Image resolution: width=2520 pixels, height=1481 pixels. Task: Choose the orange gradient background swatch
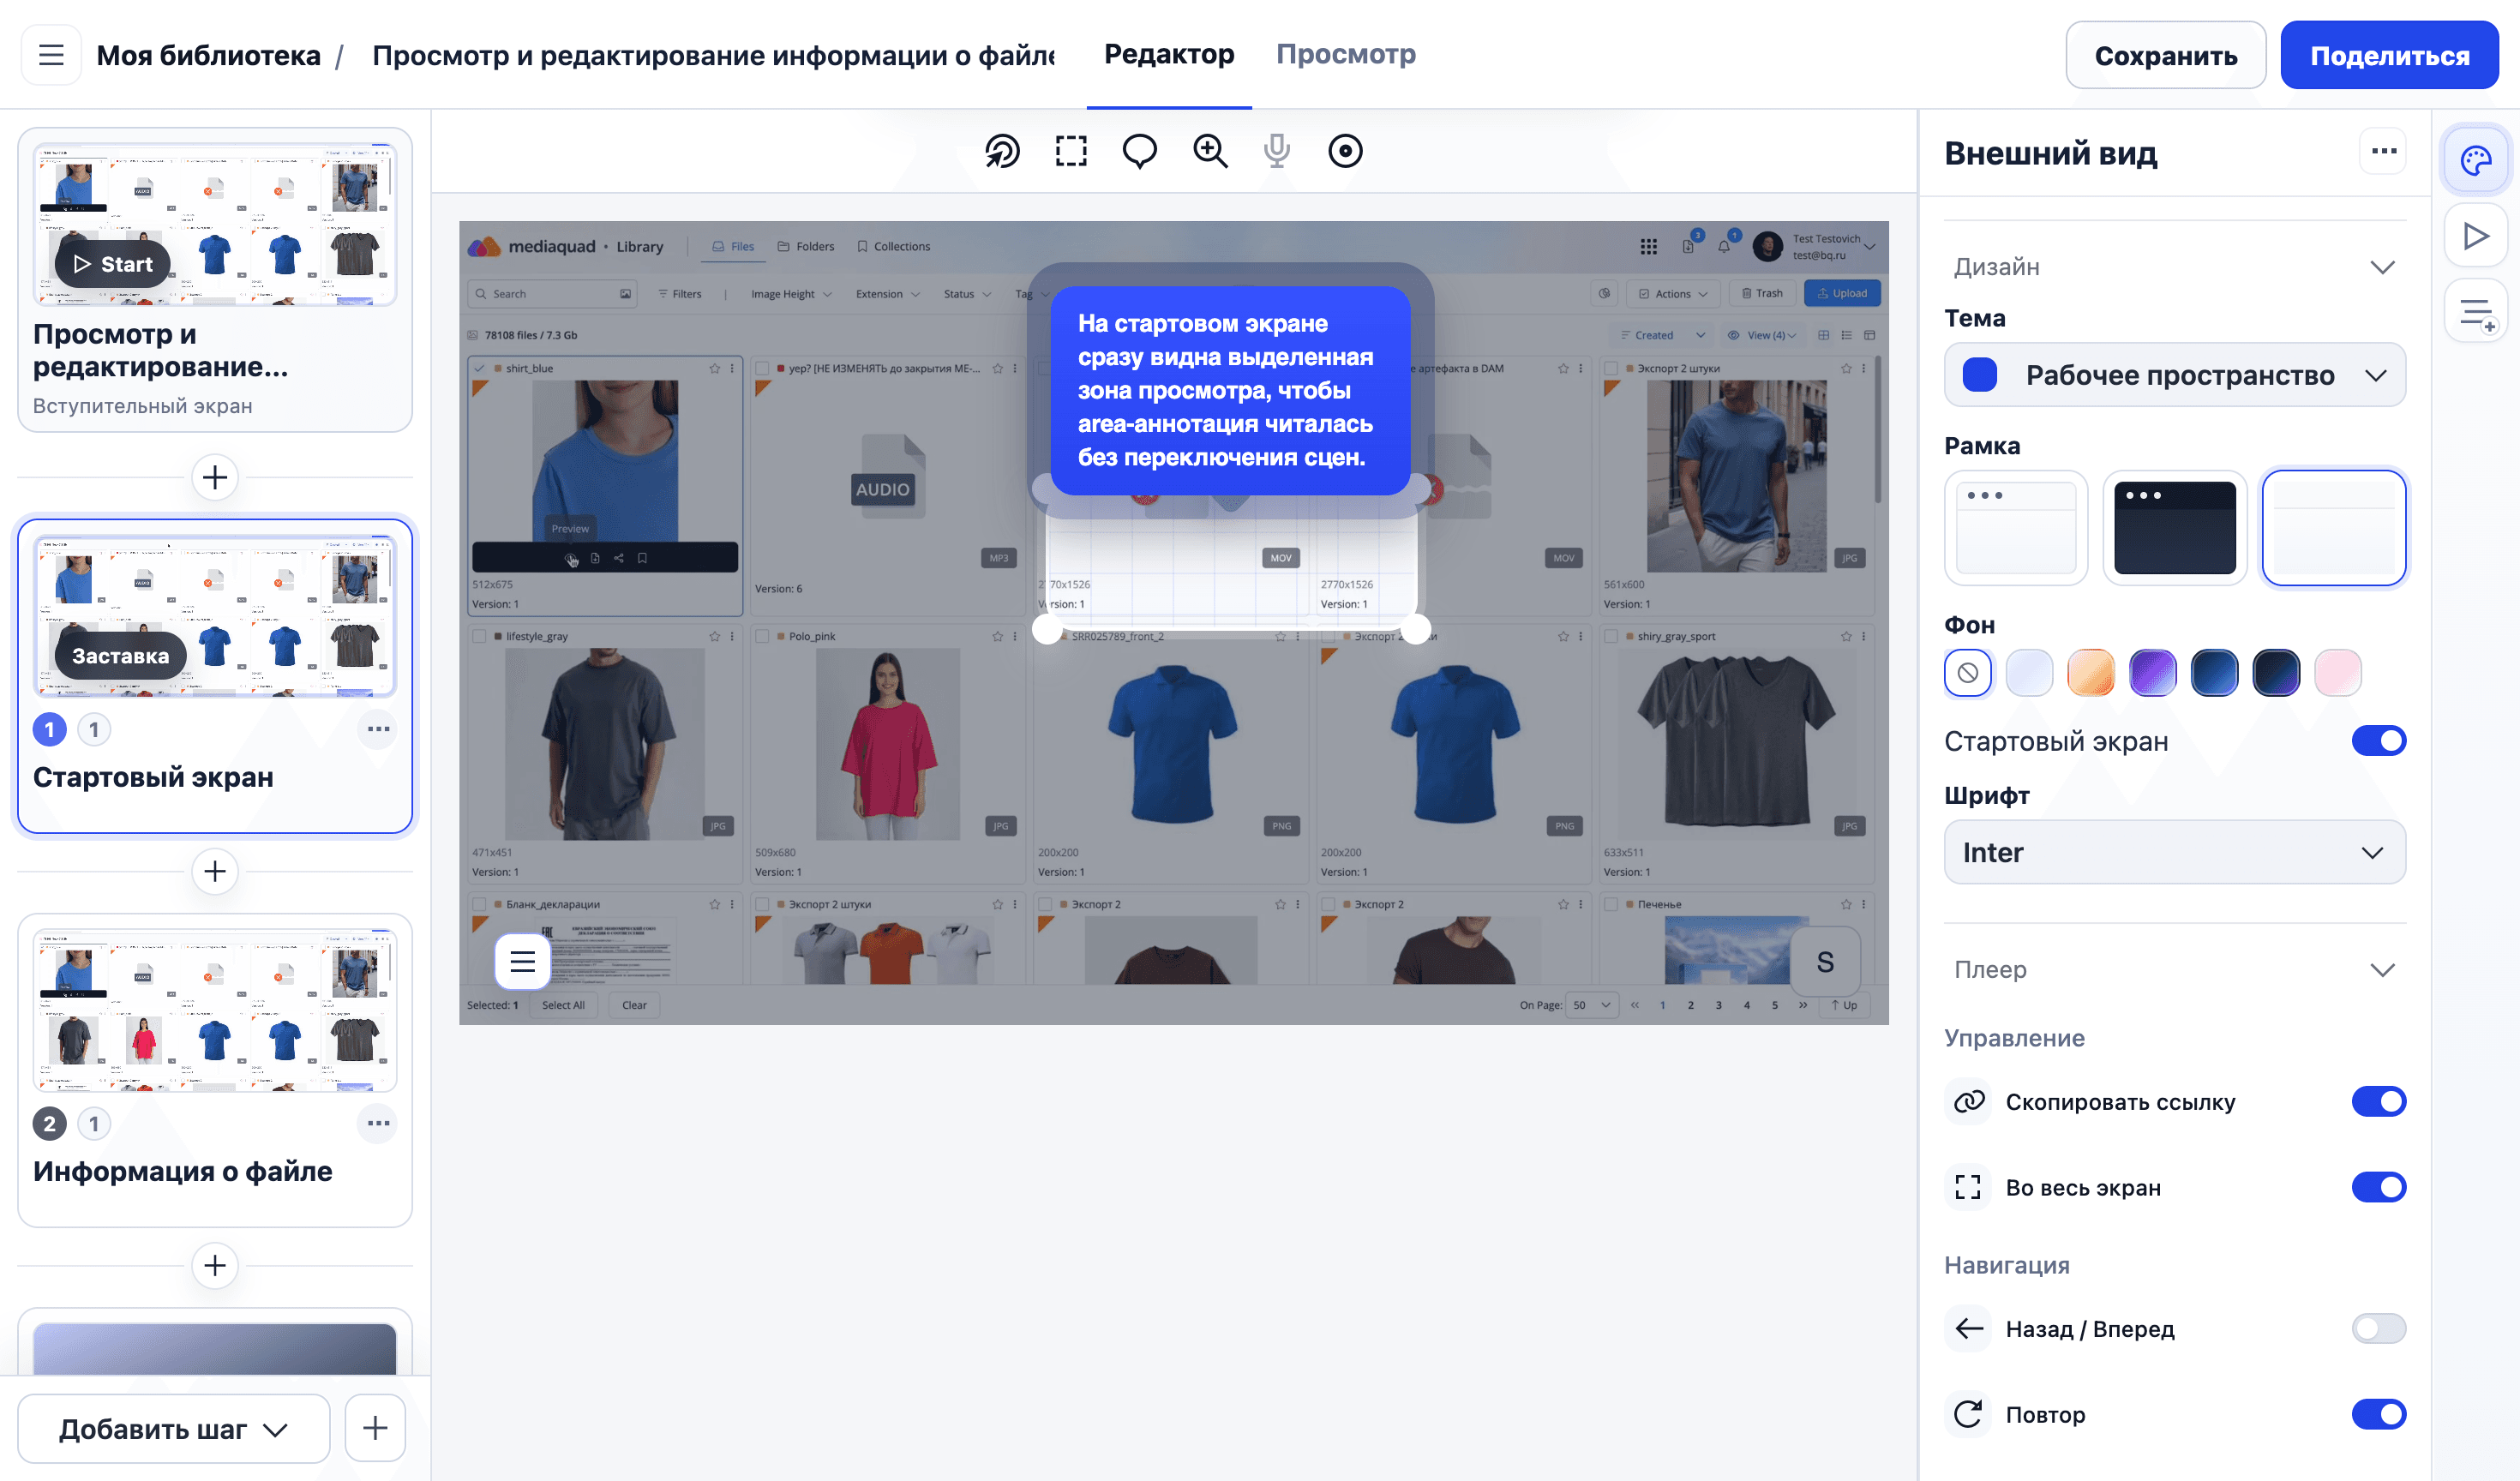[2091, 672]
